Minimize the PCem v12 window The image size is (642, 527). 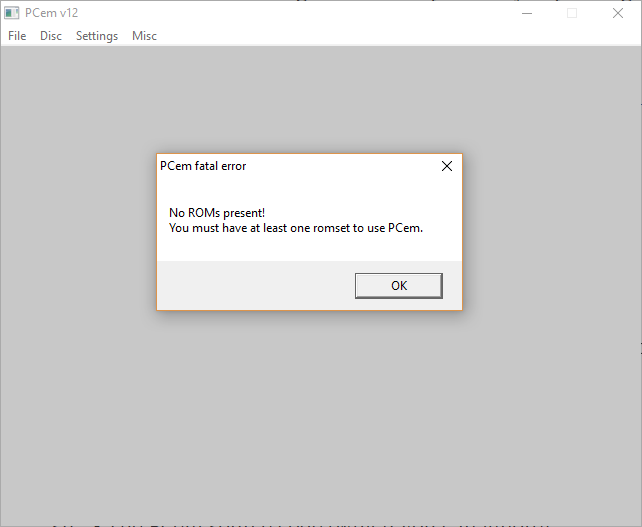point(527,13)
